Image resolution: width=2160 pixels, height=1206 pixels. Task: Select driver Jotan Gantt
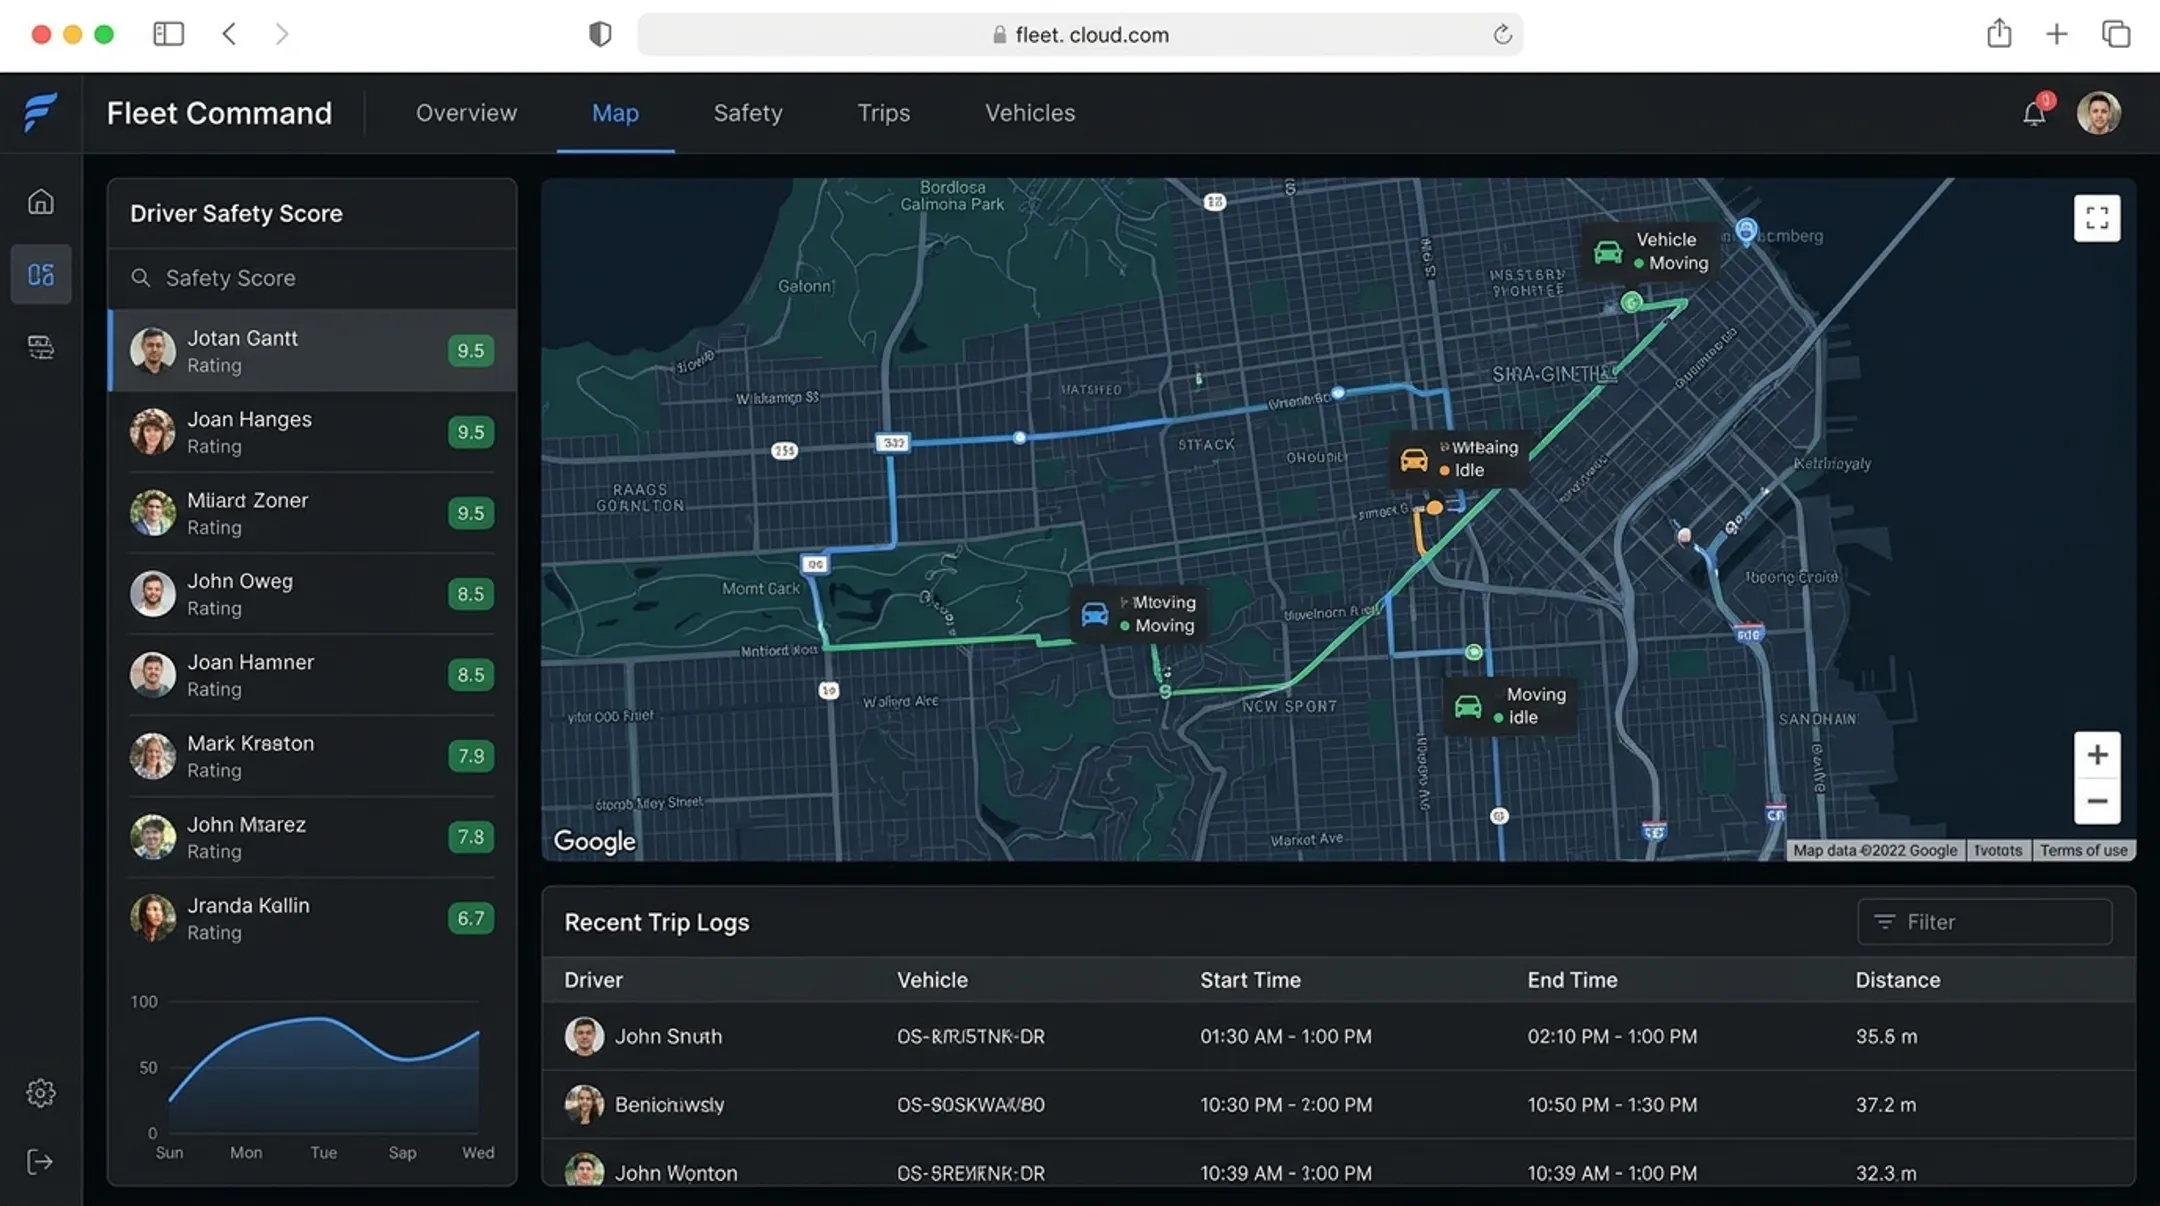point(312,351)
